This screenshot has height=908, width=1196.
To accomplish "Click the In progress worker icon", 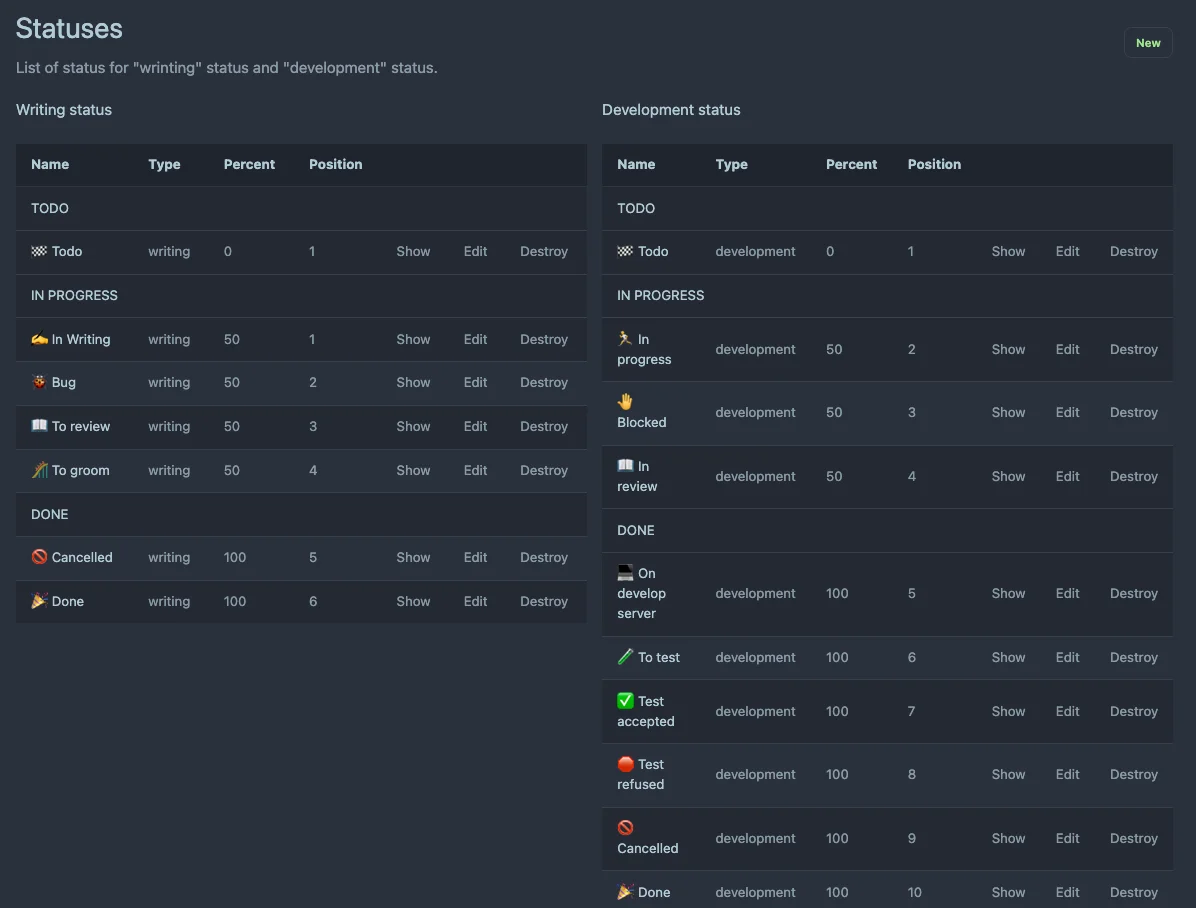I will [625, 339].
